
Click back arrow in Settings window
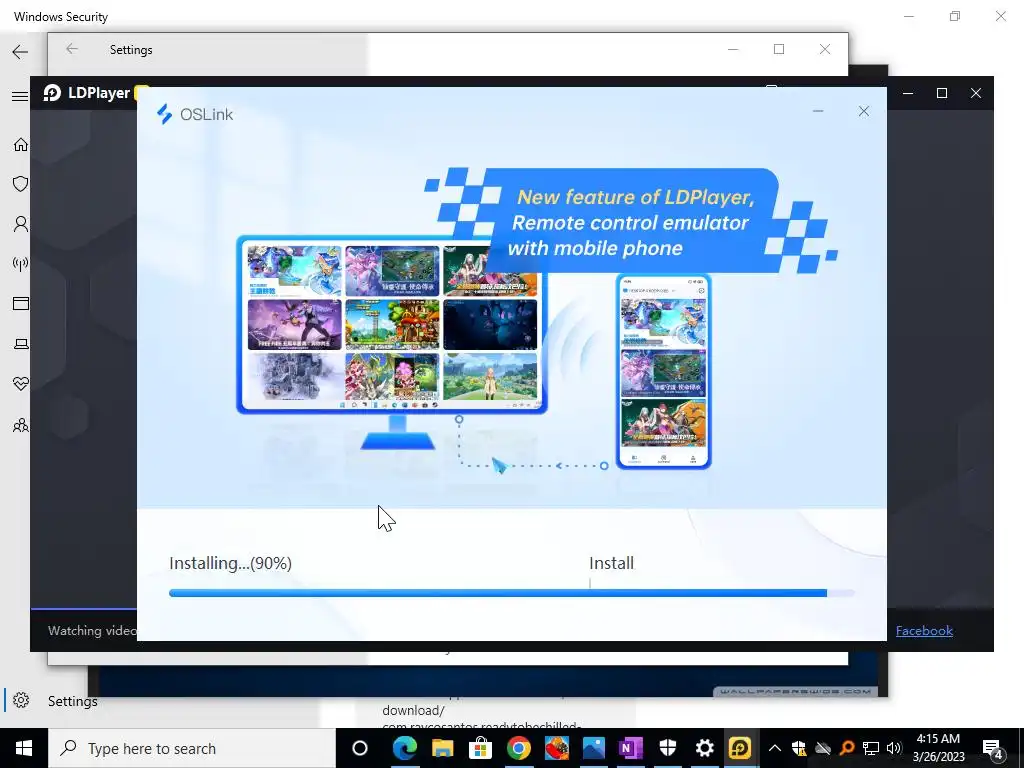click(72, 49)
